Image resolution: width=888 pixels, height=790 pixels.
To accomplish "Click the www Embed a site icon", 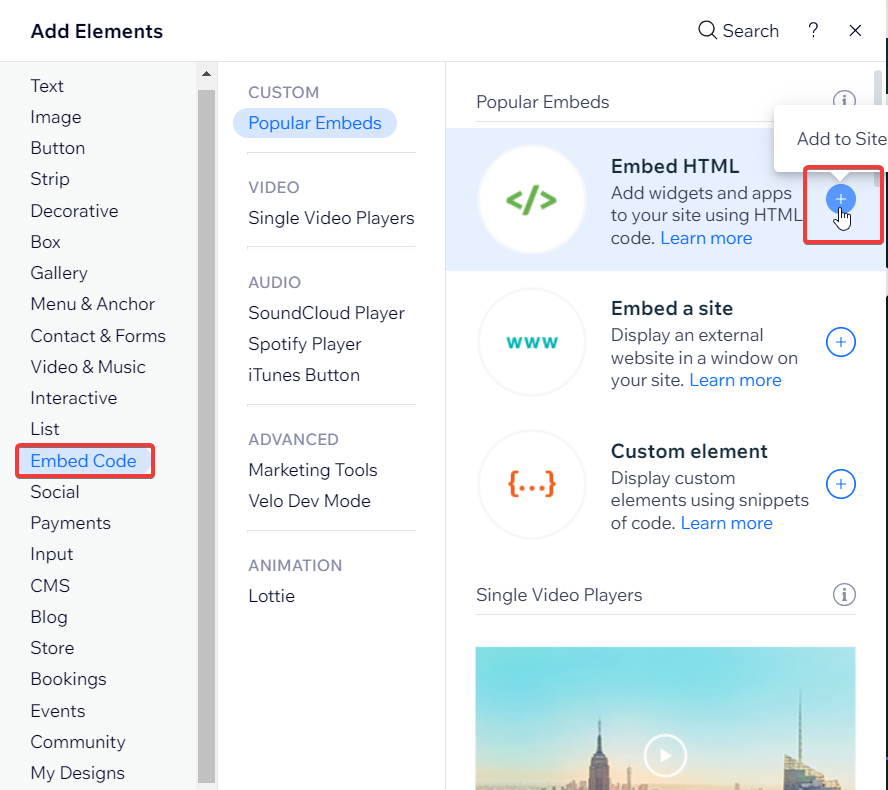I will click(531, 342).
